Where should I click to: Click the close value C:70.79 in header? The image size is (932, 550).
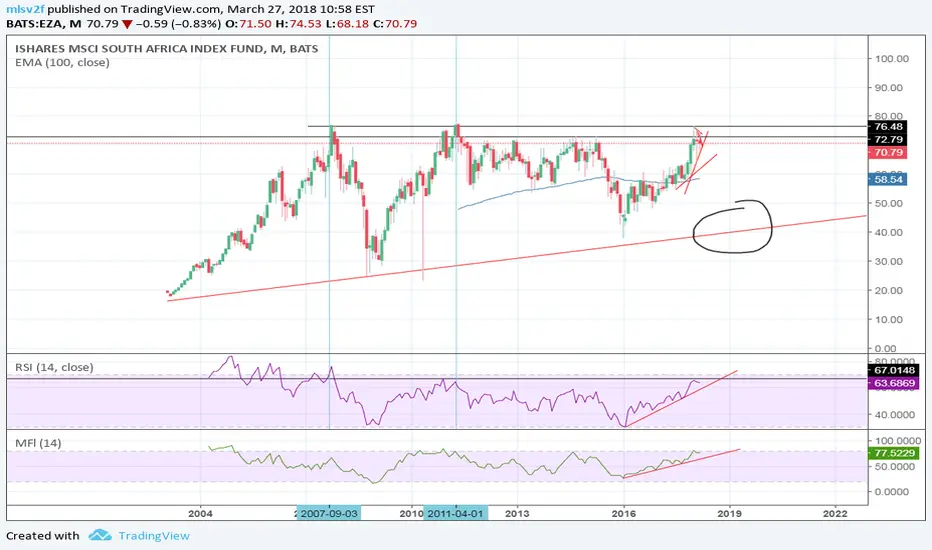(x=395, y=24)
